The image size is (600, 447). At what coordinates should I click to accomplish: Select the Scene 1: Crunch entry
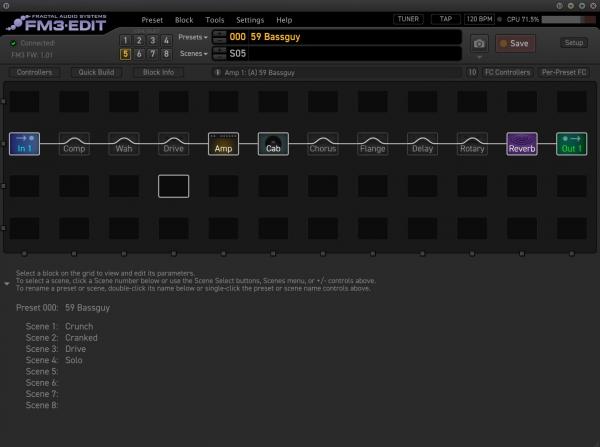[x=59, y=326]
